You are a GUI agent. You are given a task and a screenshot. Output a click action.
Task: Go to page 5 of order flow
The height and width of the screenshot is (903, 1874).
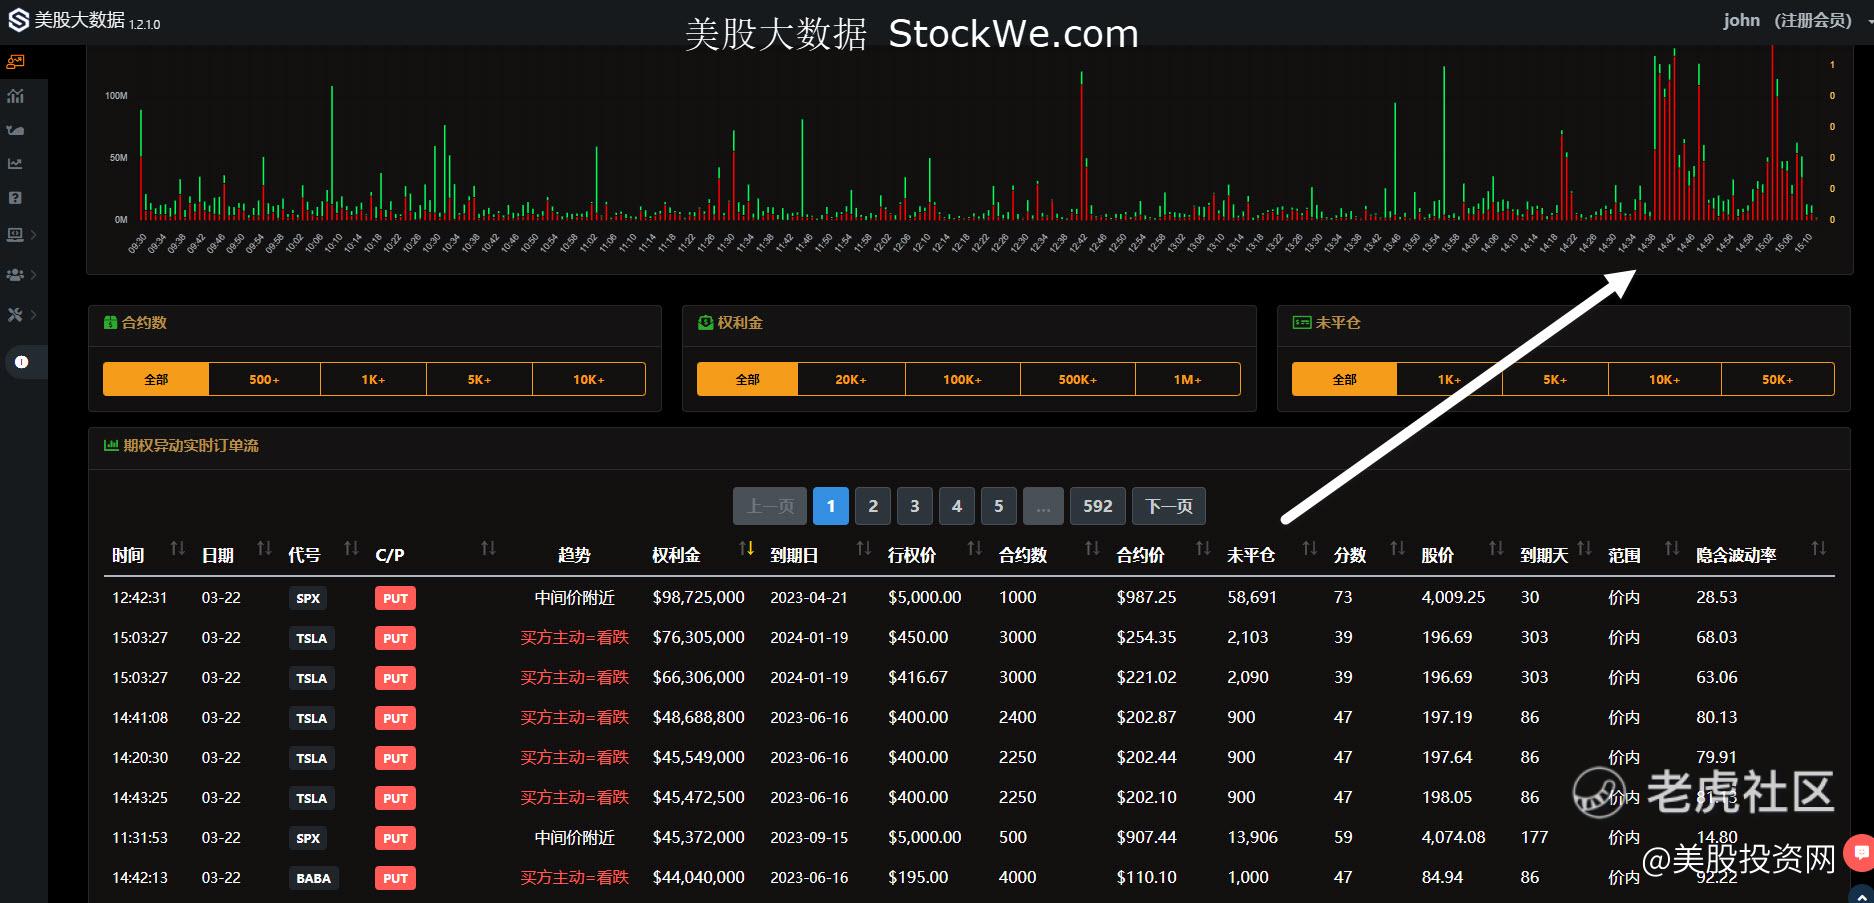click(998, 506)
